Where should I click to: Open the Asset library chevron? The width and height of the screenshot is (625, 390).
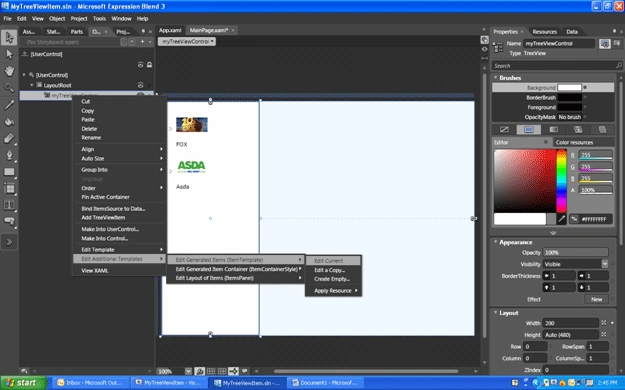[9, 242]
